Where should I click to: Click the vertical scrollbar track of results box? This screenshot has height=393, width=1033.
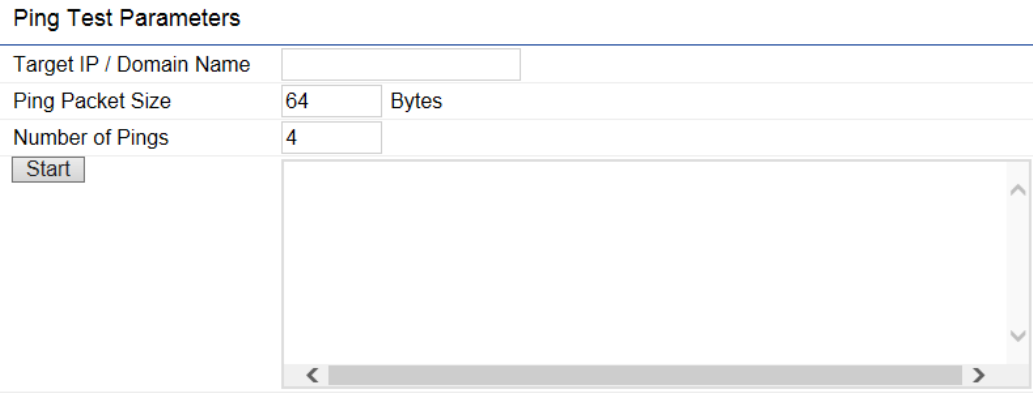pos(1018,263)
